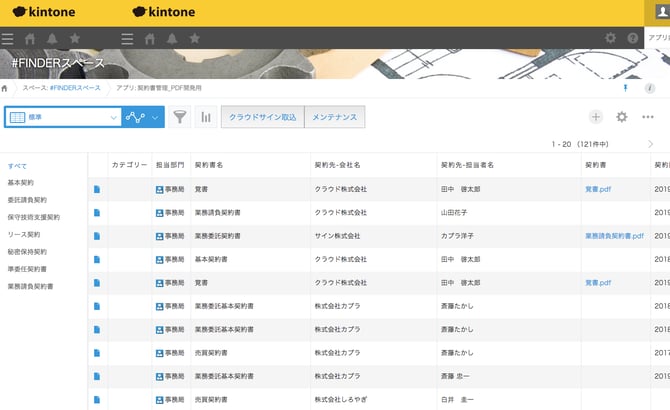Click the home icon in the breadcrumb
670x410 pixels.
(x=6, y=88)
